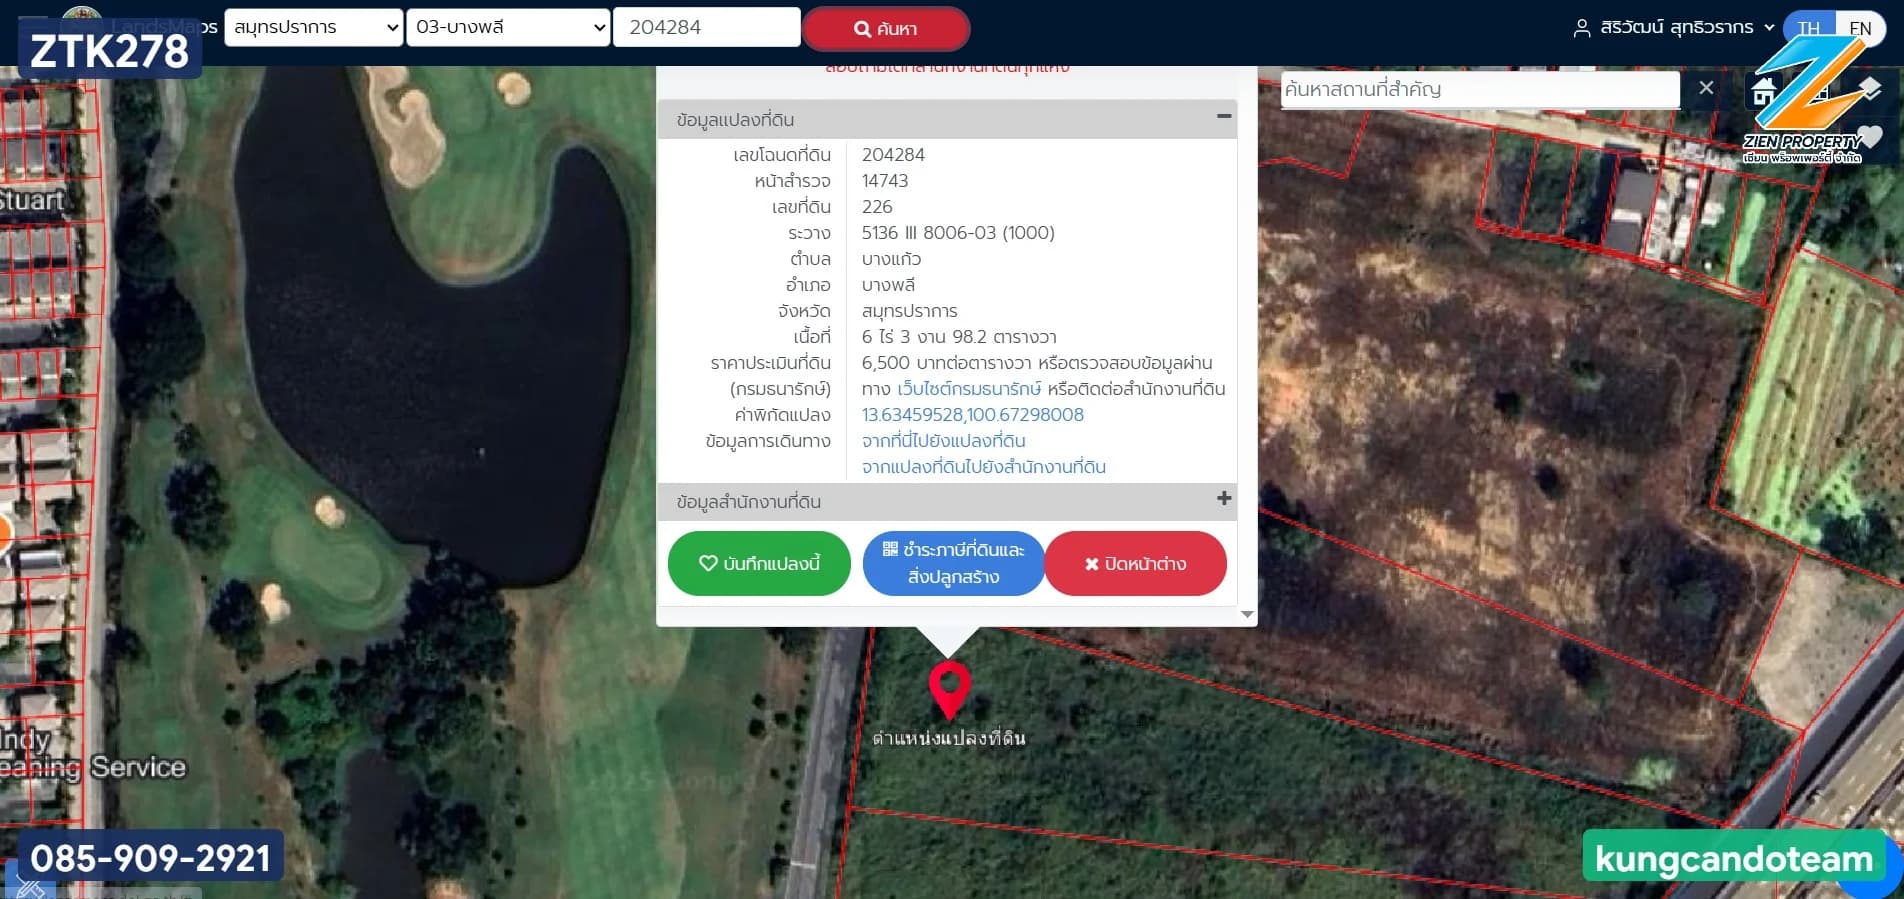
Task: Close the popup with ปิดหน้าต่าง button
Action: coord(1135,563)
